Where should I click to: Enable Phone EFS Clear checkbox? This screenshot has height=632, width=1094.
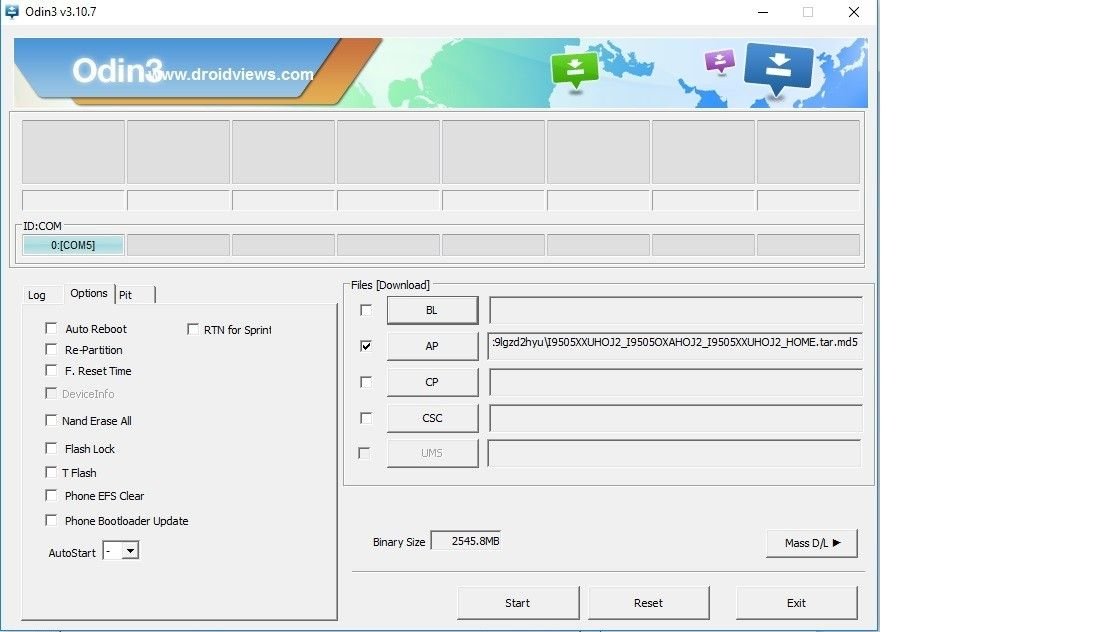pyautogui.click(x=51, y=495)
